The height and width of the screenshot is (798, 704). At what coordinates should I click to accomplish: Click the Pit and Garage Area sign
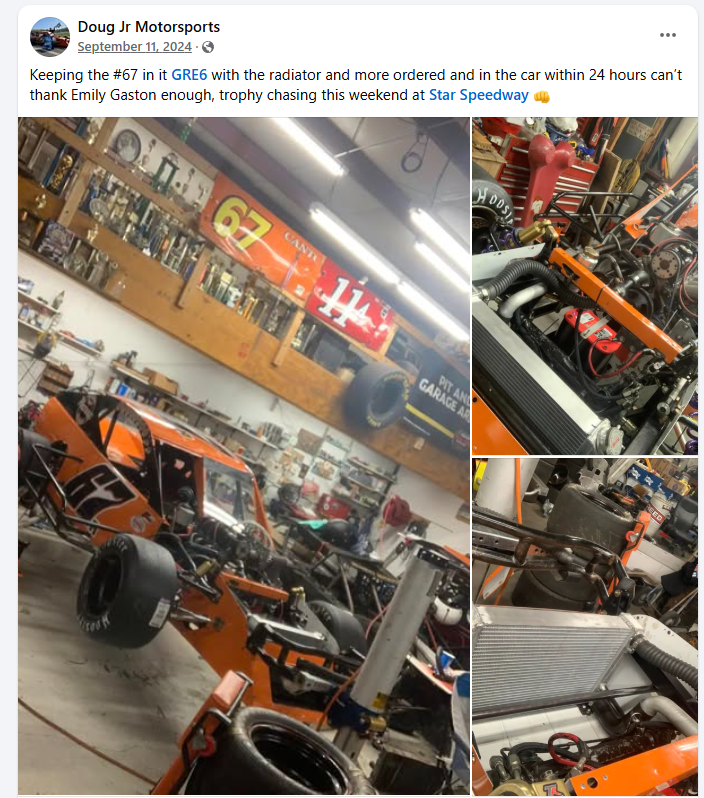click(x=443, y=402)
